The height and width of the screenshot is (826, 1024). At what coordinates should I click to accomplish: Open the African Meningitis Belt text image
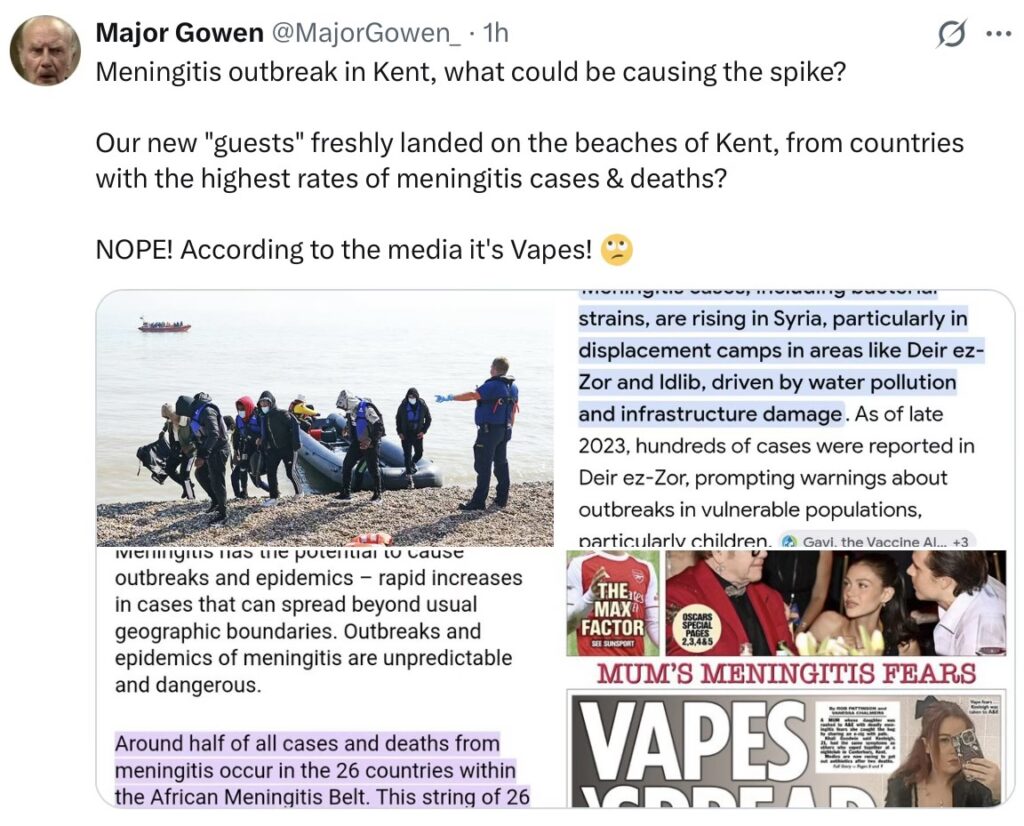pos(325,678)
